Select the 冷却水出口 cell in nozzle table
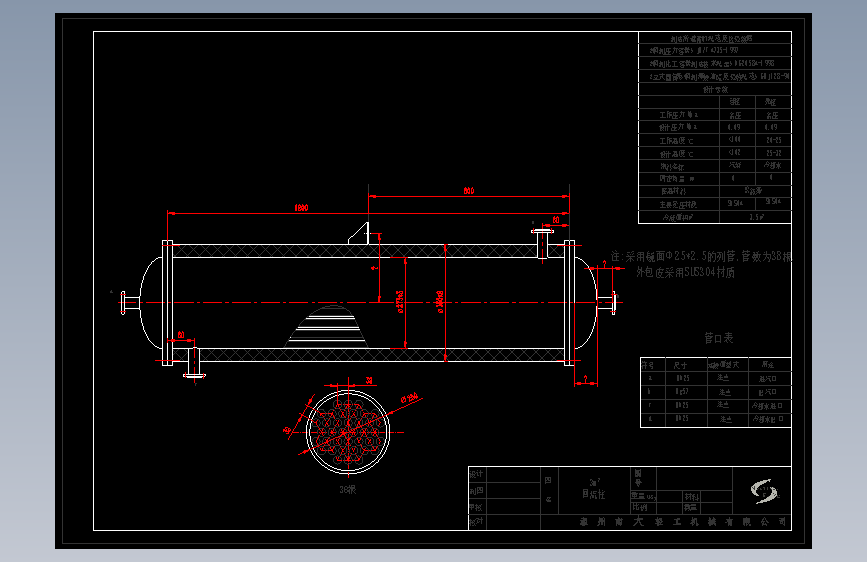Screen dimensions: 867x562 coord(767,419)
